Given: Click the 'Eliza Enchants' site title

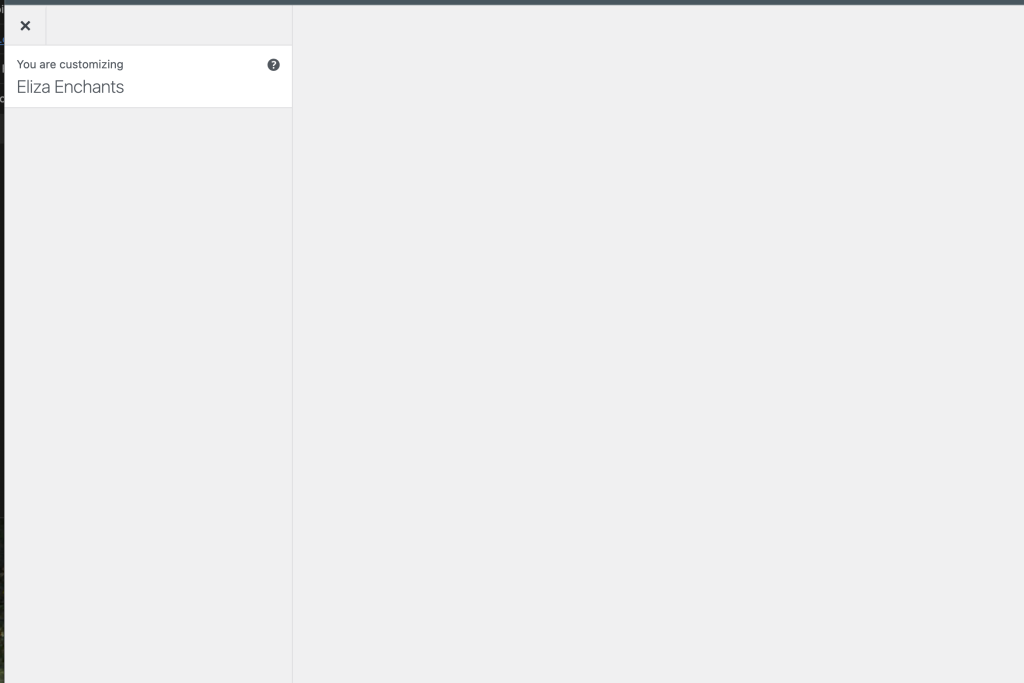Looking at the screenshot, I should [x=70, y=87].
